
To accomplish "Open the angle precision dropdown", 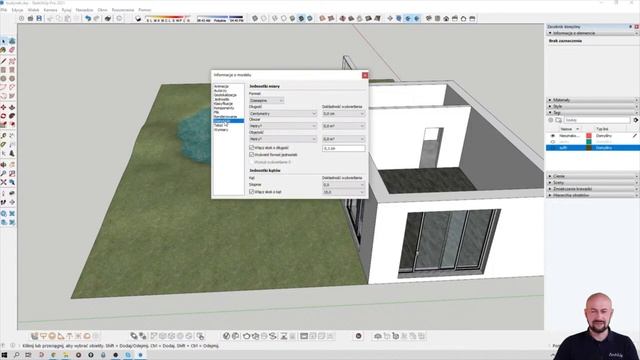I will [344, 184].
